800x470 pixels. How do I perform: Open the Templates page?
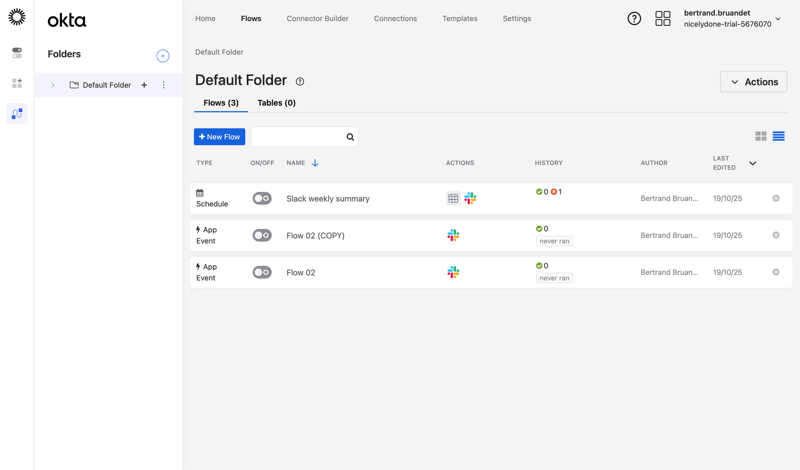tap(460, 18)
